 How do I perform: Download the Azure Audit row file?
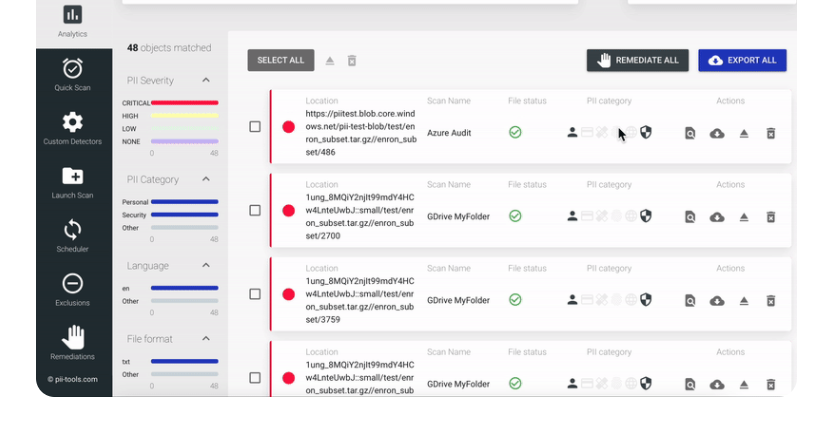pos(717,133)
